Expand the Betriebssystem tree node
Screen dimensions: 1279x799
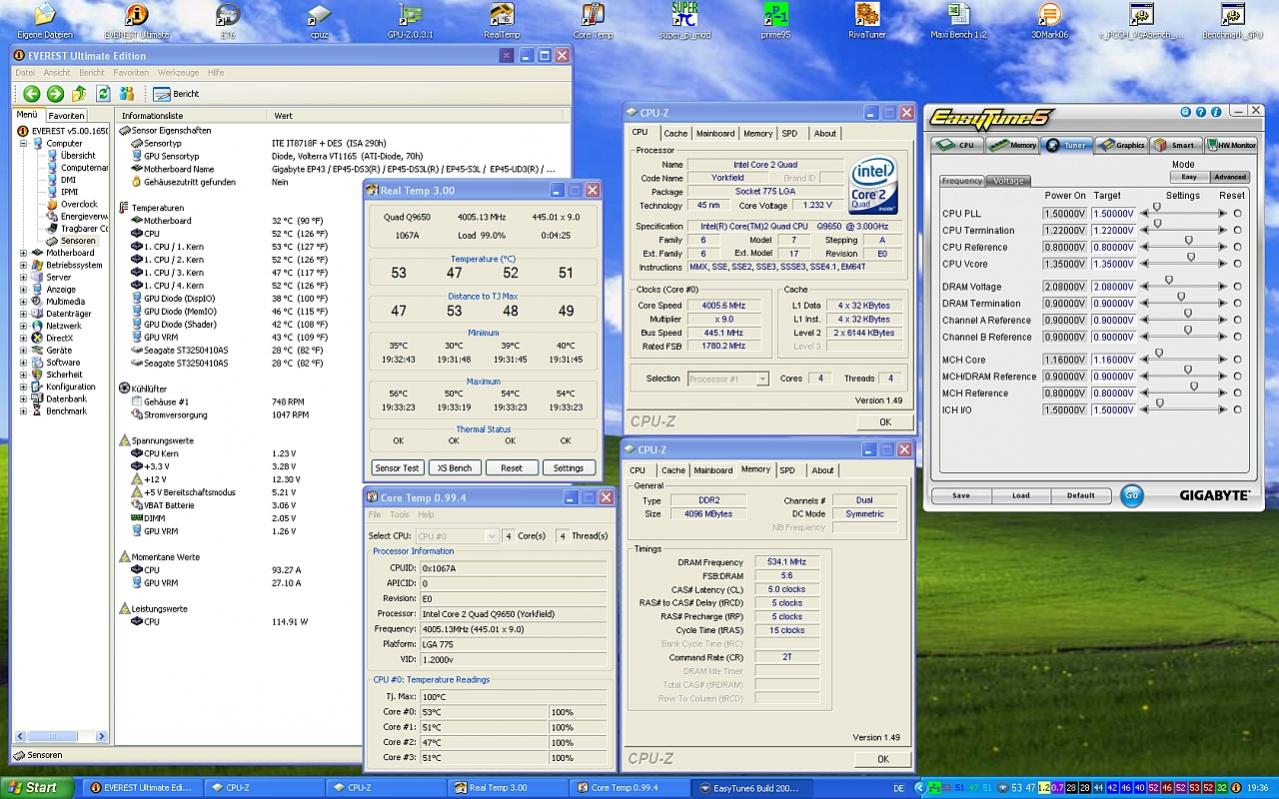point(22,265)
